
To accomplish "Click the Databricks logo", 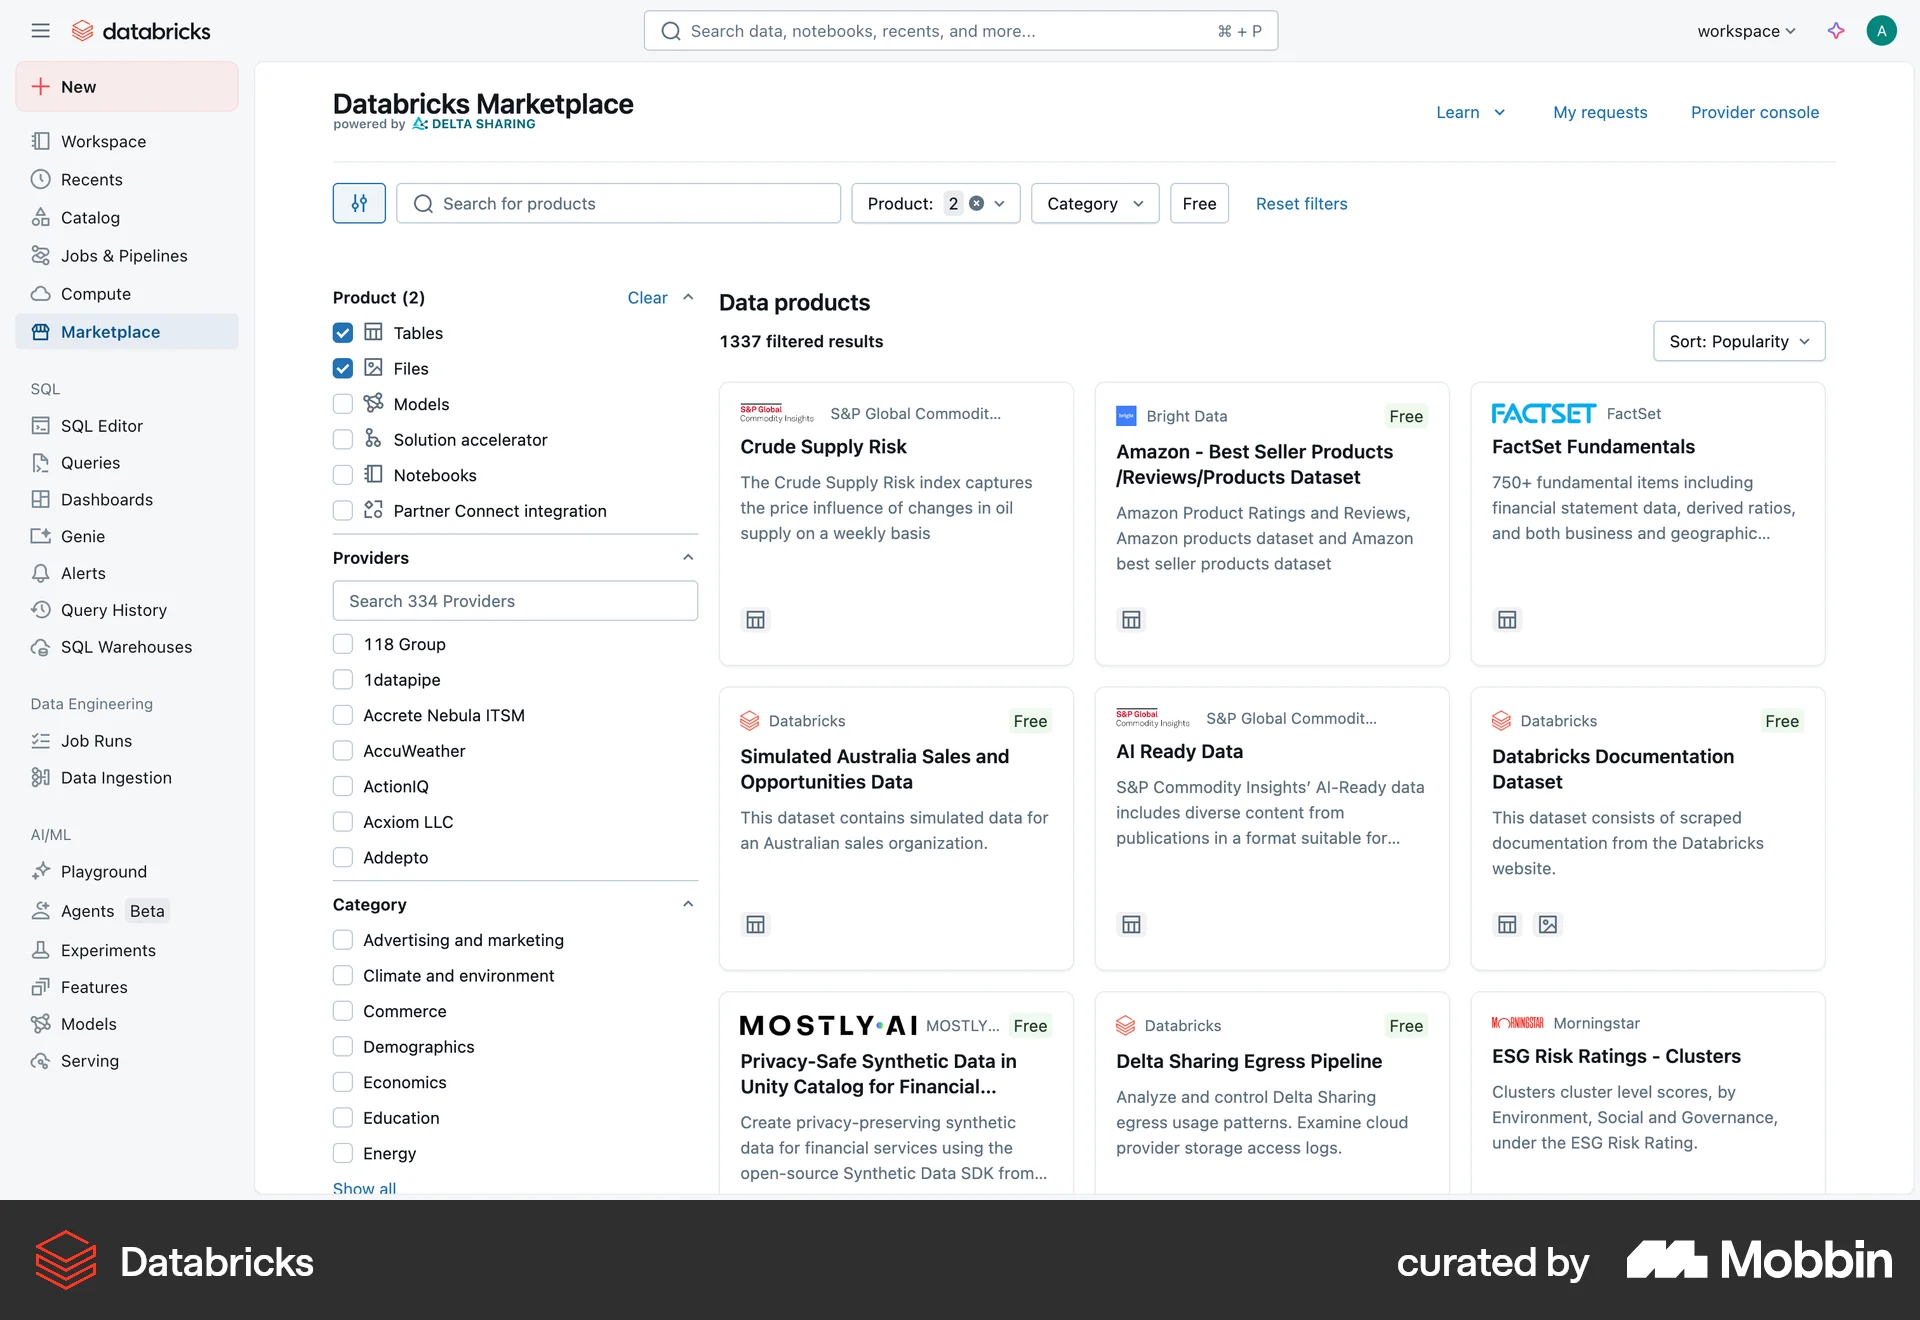I will click(x=140, y=30).
